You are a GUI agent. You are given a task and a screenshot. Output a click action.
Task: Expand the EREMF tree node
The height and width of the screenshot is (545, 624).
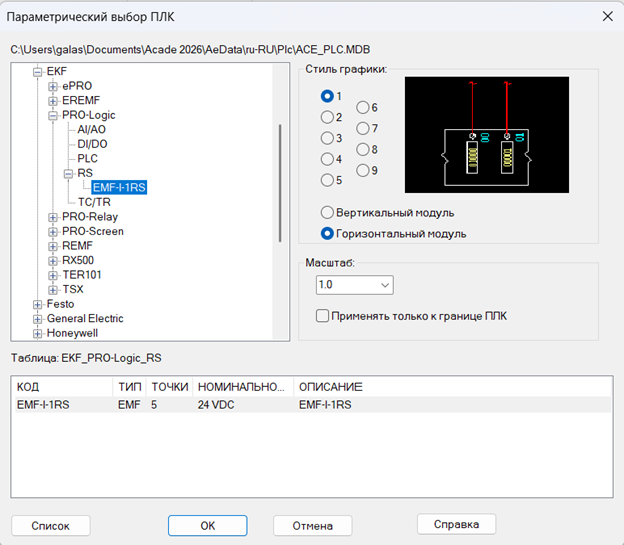[x=53, y=101]
